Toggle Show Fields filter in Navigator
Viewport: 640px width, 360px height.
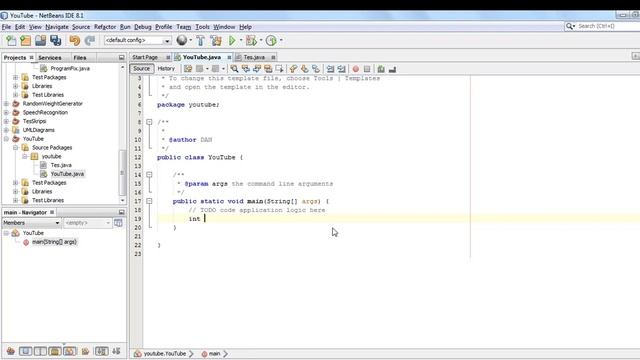(x=25, y=351)
